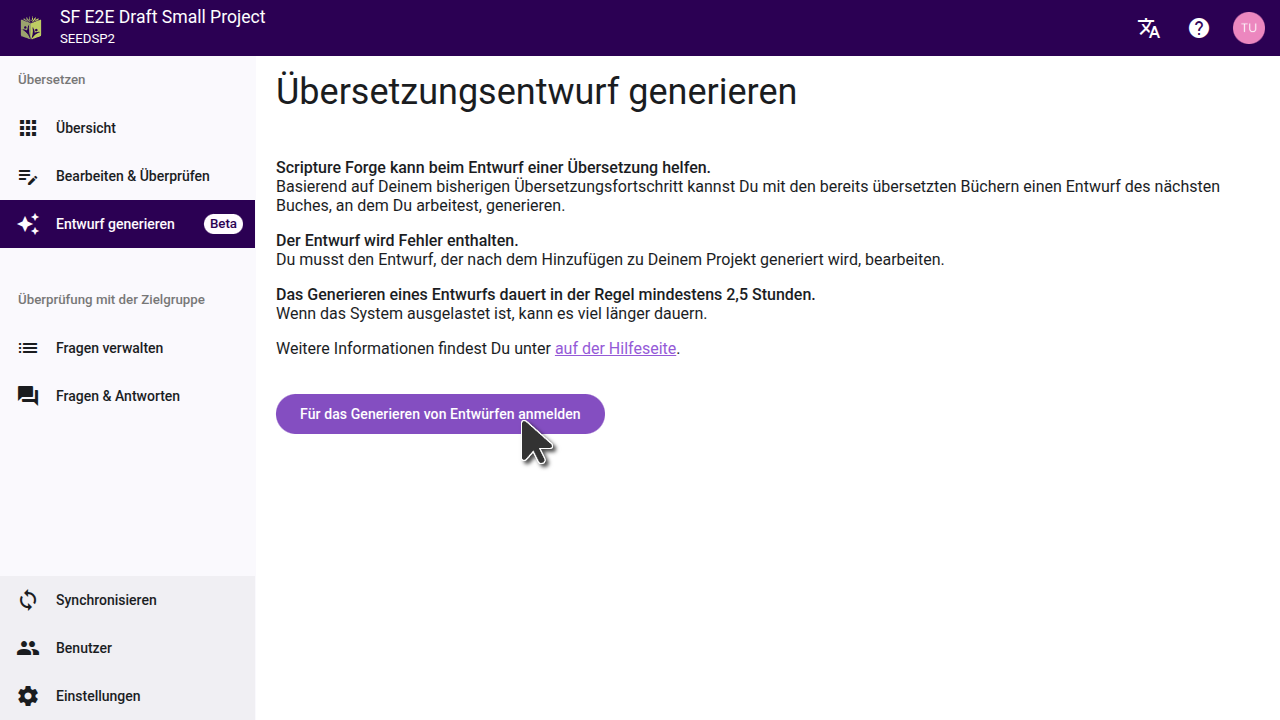Click the sparkle icon beside Entwurf generieren
The image size is (1280, 720).
point(28,224)
